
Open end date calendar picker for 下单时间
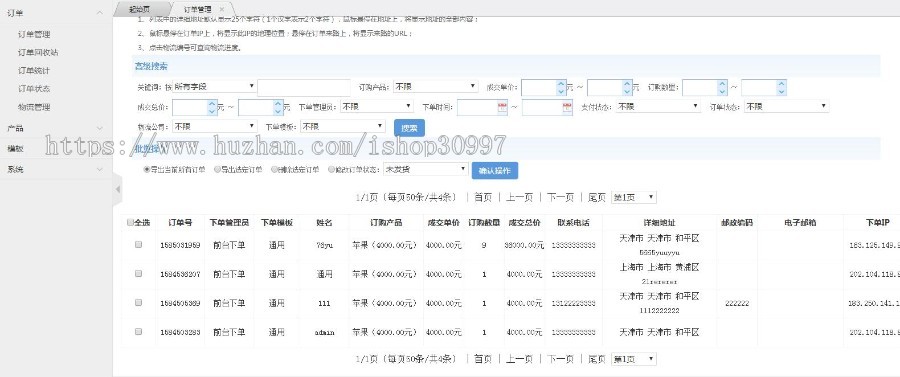(x=567, y=107)
